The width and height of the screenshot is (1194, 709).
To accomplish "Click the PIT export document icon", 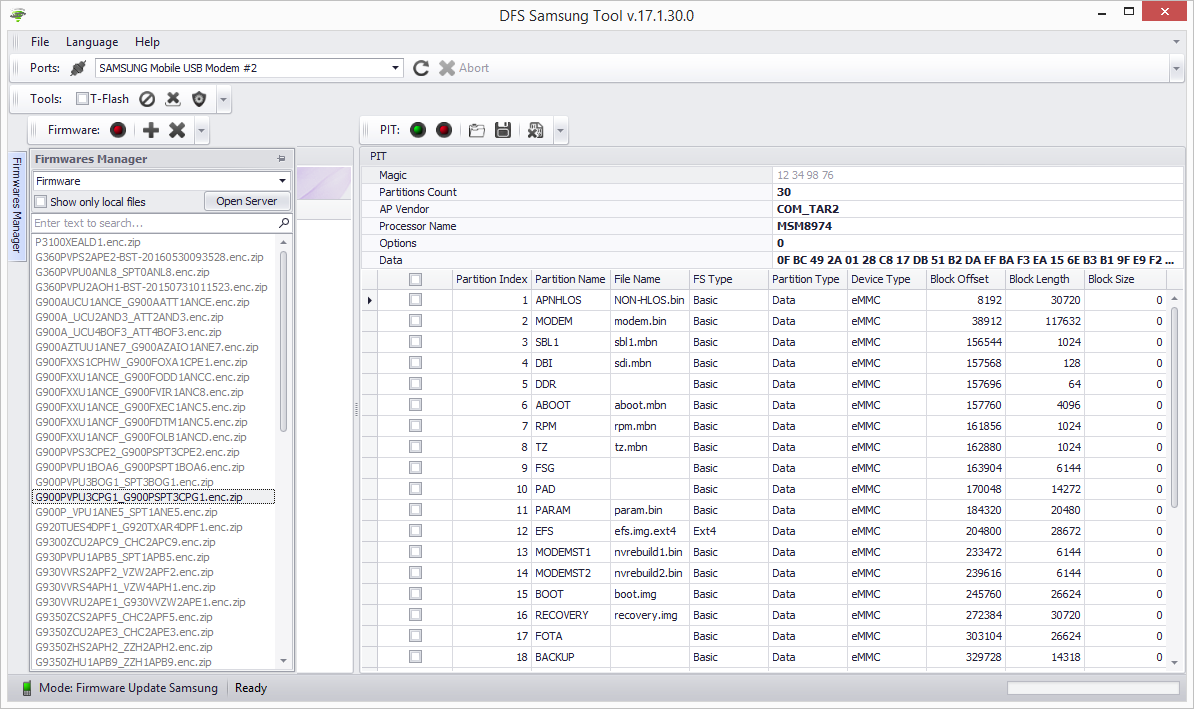I will click(x=535, y=130).
